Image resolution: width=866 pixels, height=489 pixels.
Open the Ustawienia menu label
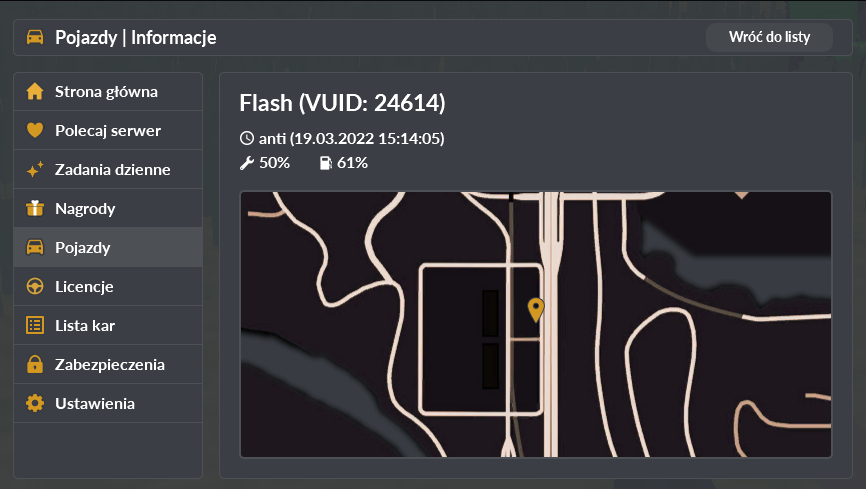95,403
